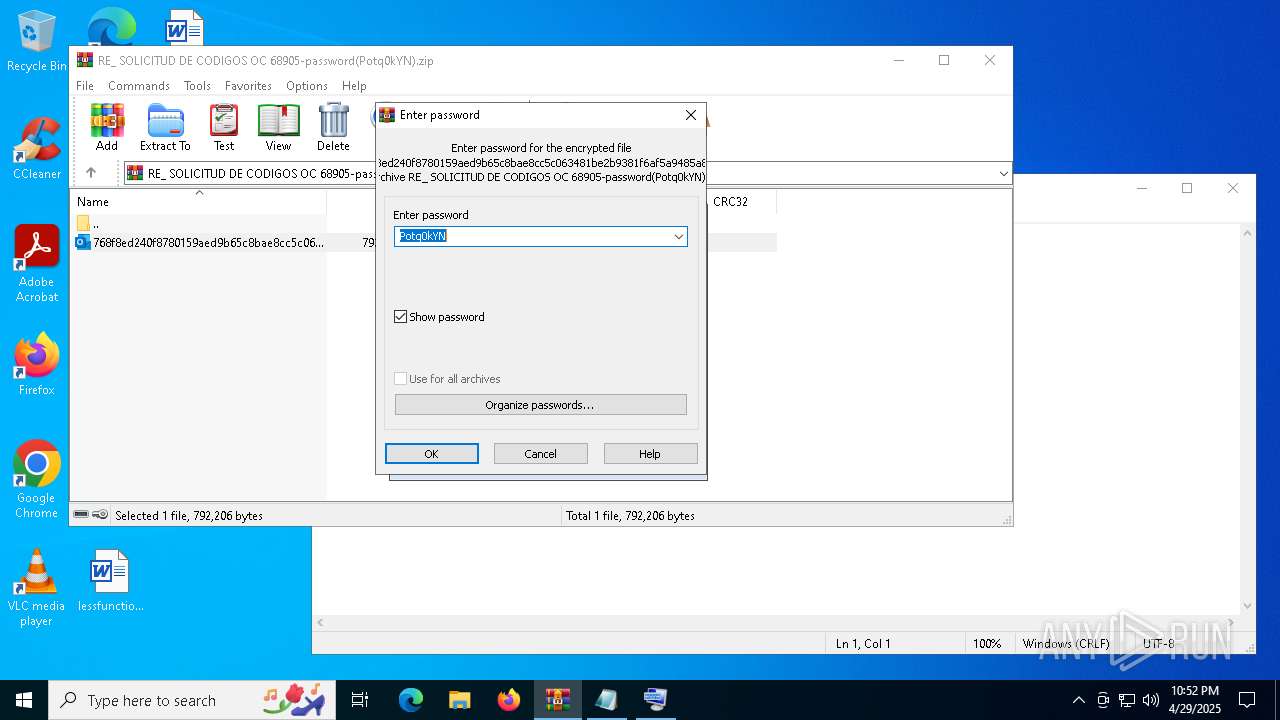
Task: Open Microsoft Edge icon on desktop
Action: (111, 26)
